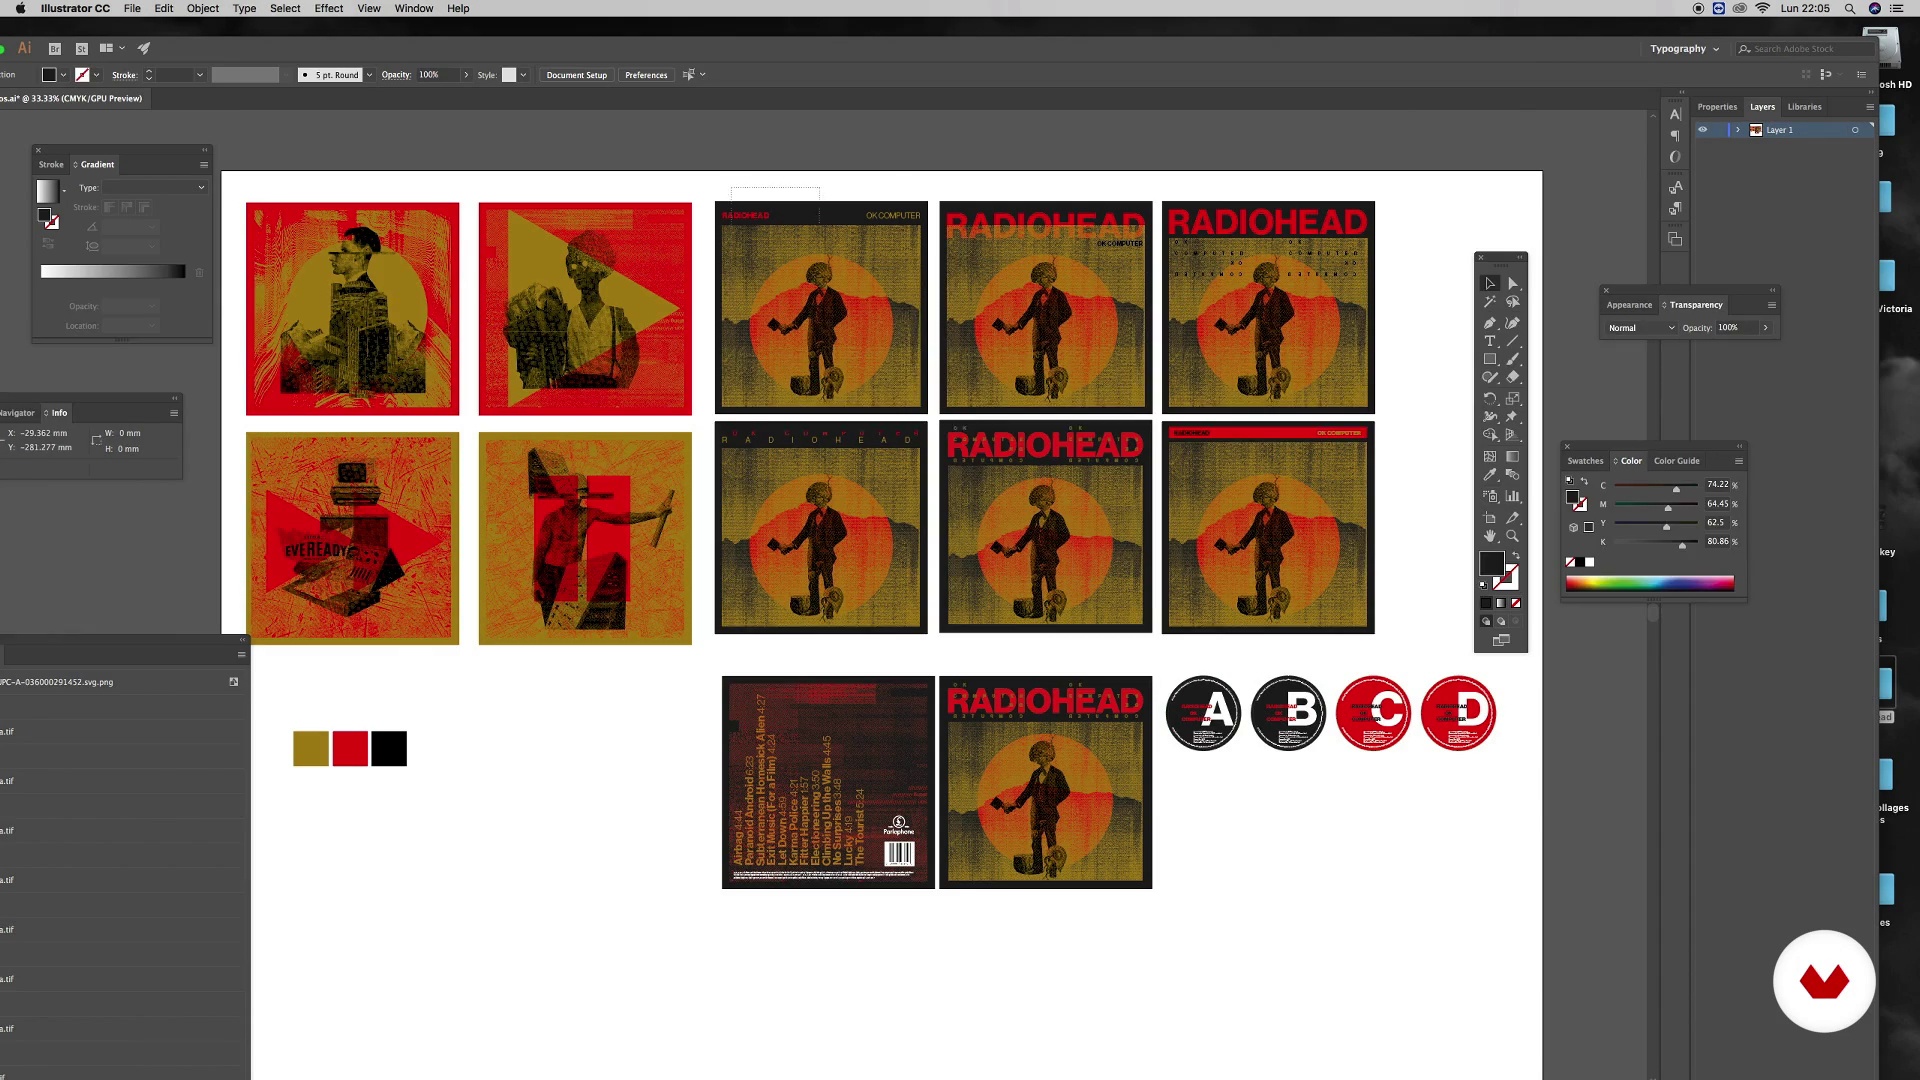Click the GPU performance rocket icon

pos(144,48)
